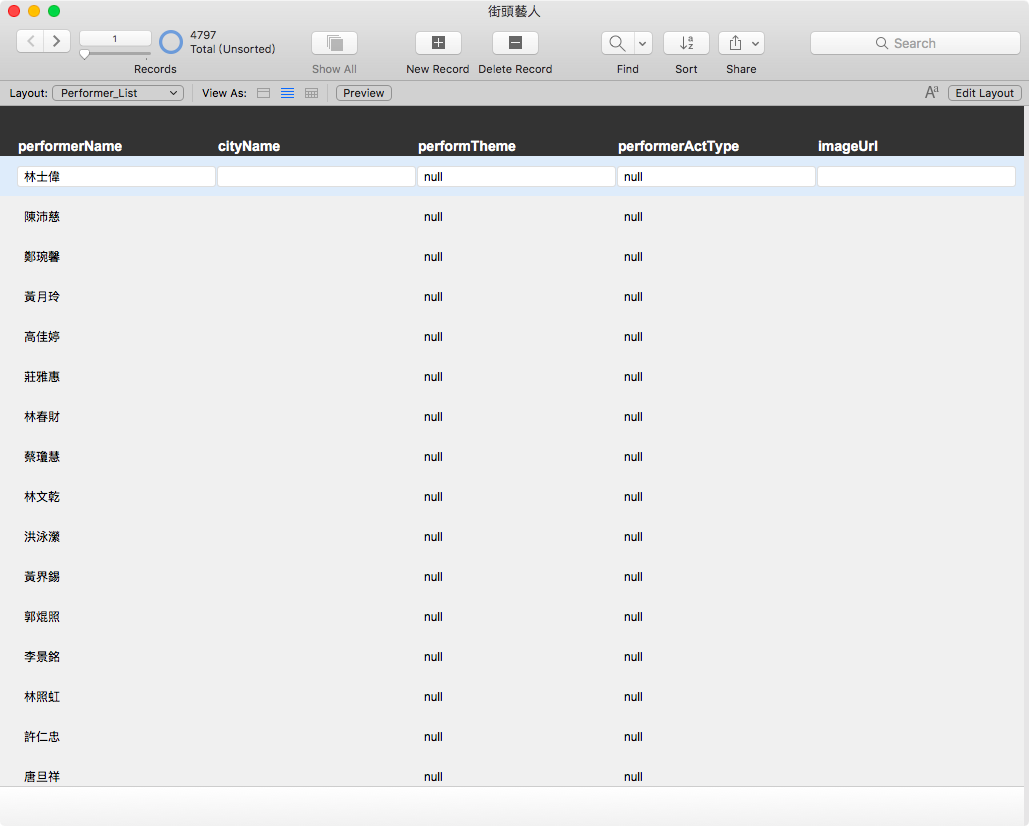Open the Layout Performer_List dropdown
Image resolution: width=1029 pixels, height=826 pixels.
(118, 93)
